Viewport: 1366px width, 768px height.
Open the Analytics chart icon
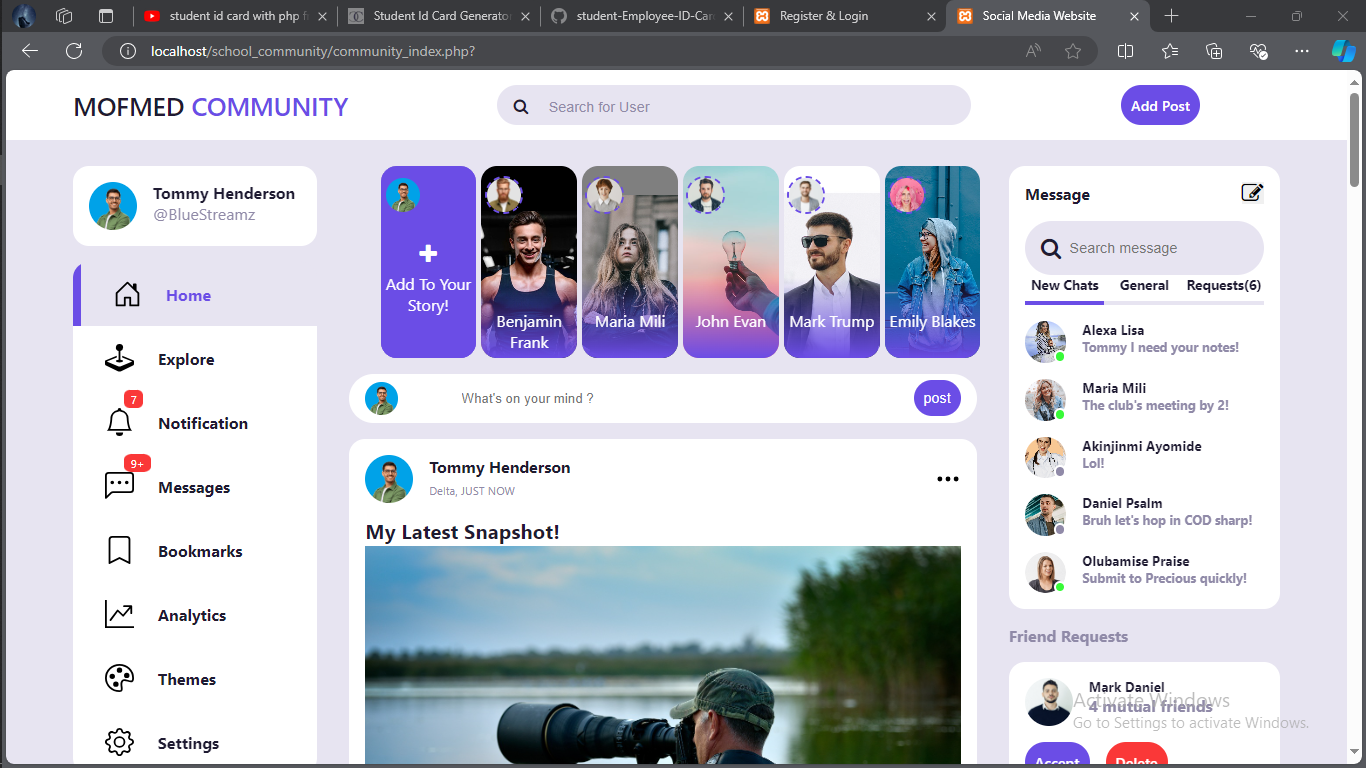[x=119, y=614]
